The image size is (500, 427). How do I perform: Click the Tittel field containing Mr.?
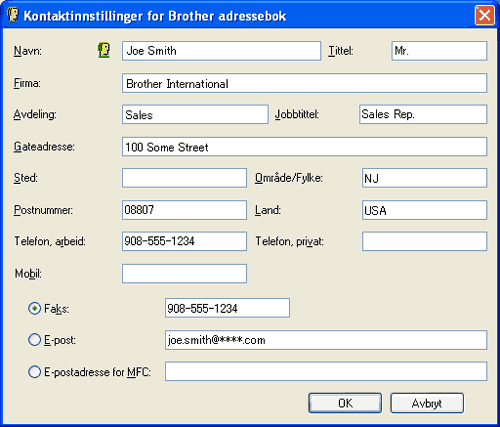coord(439,51)
